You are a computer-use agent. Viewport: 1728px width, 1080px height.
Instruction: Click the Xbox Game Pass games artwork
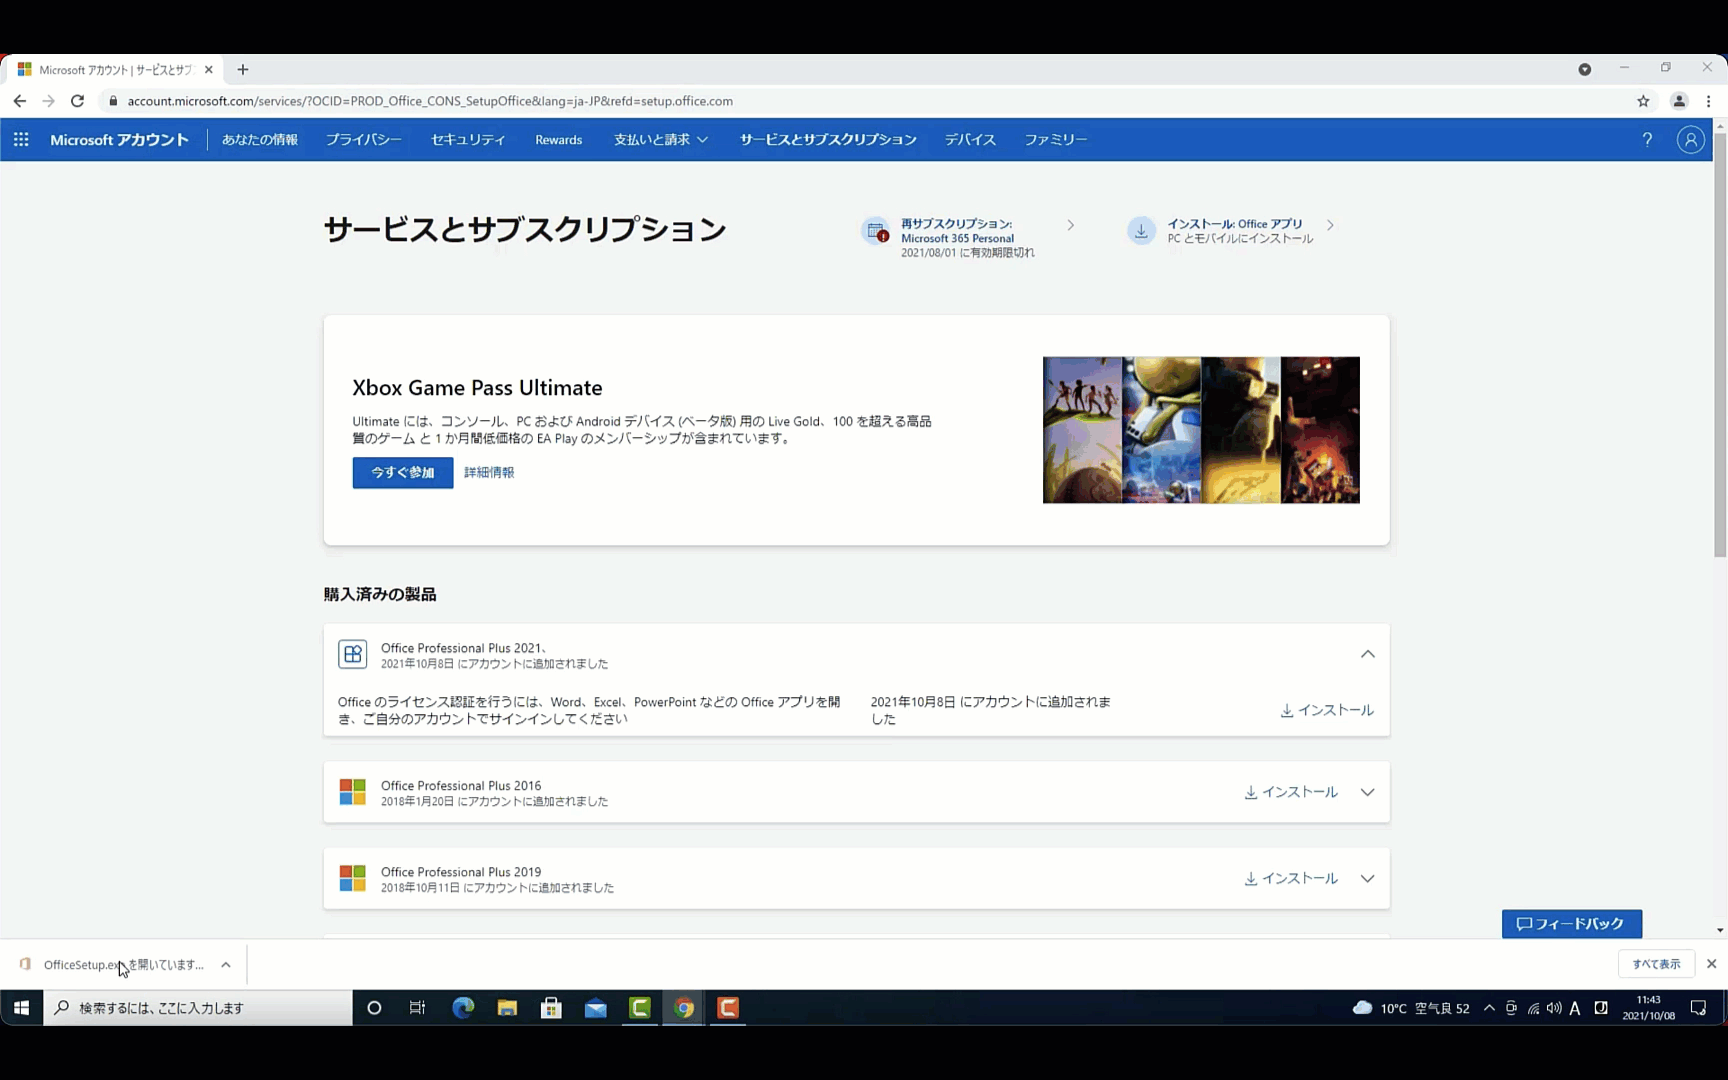(1201, 430)
